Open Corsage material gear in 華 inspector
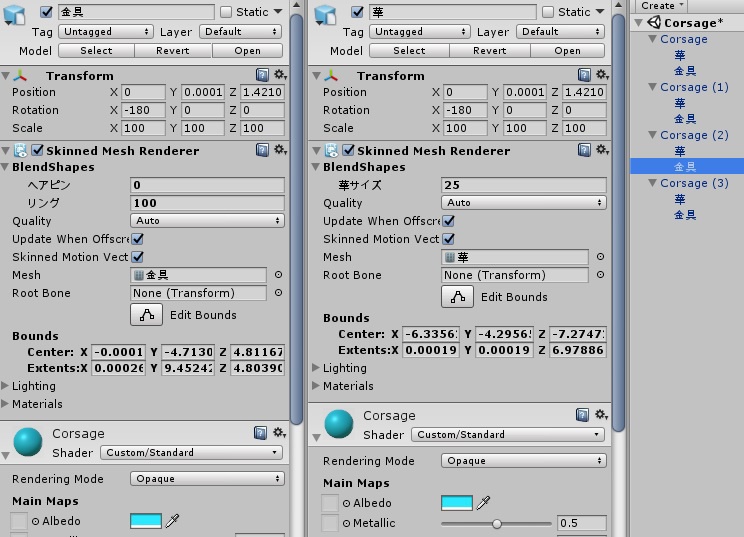Viewport: 744px width, 537px height. [x=601, y=415]
